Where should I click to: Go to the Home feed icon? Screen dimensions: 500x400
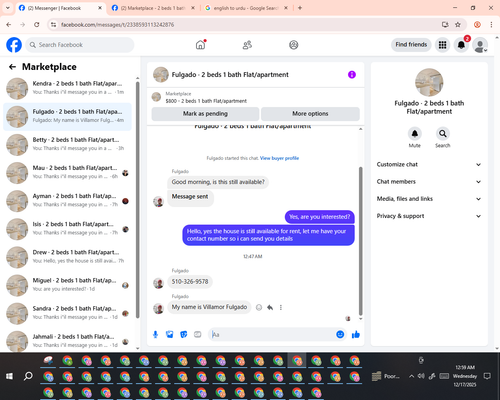201,45
